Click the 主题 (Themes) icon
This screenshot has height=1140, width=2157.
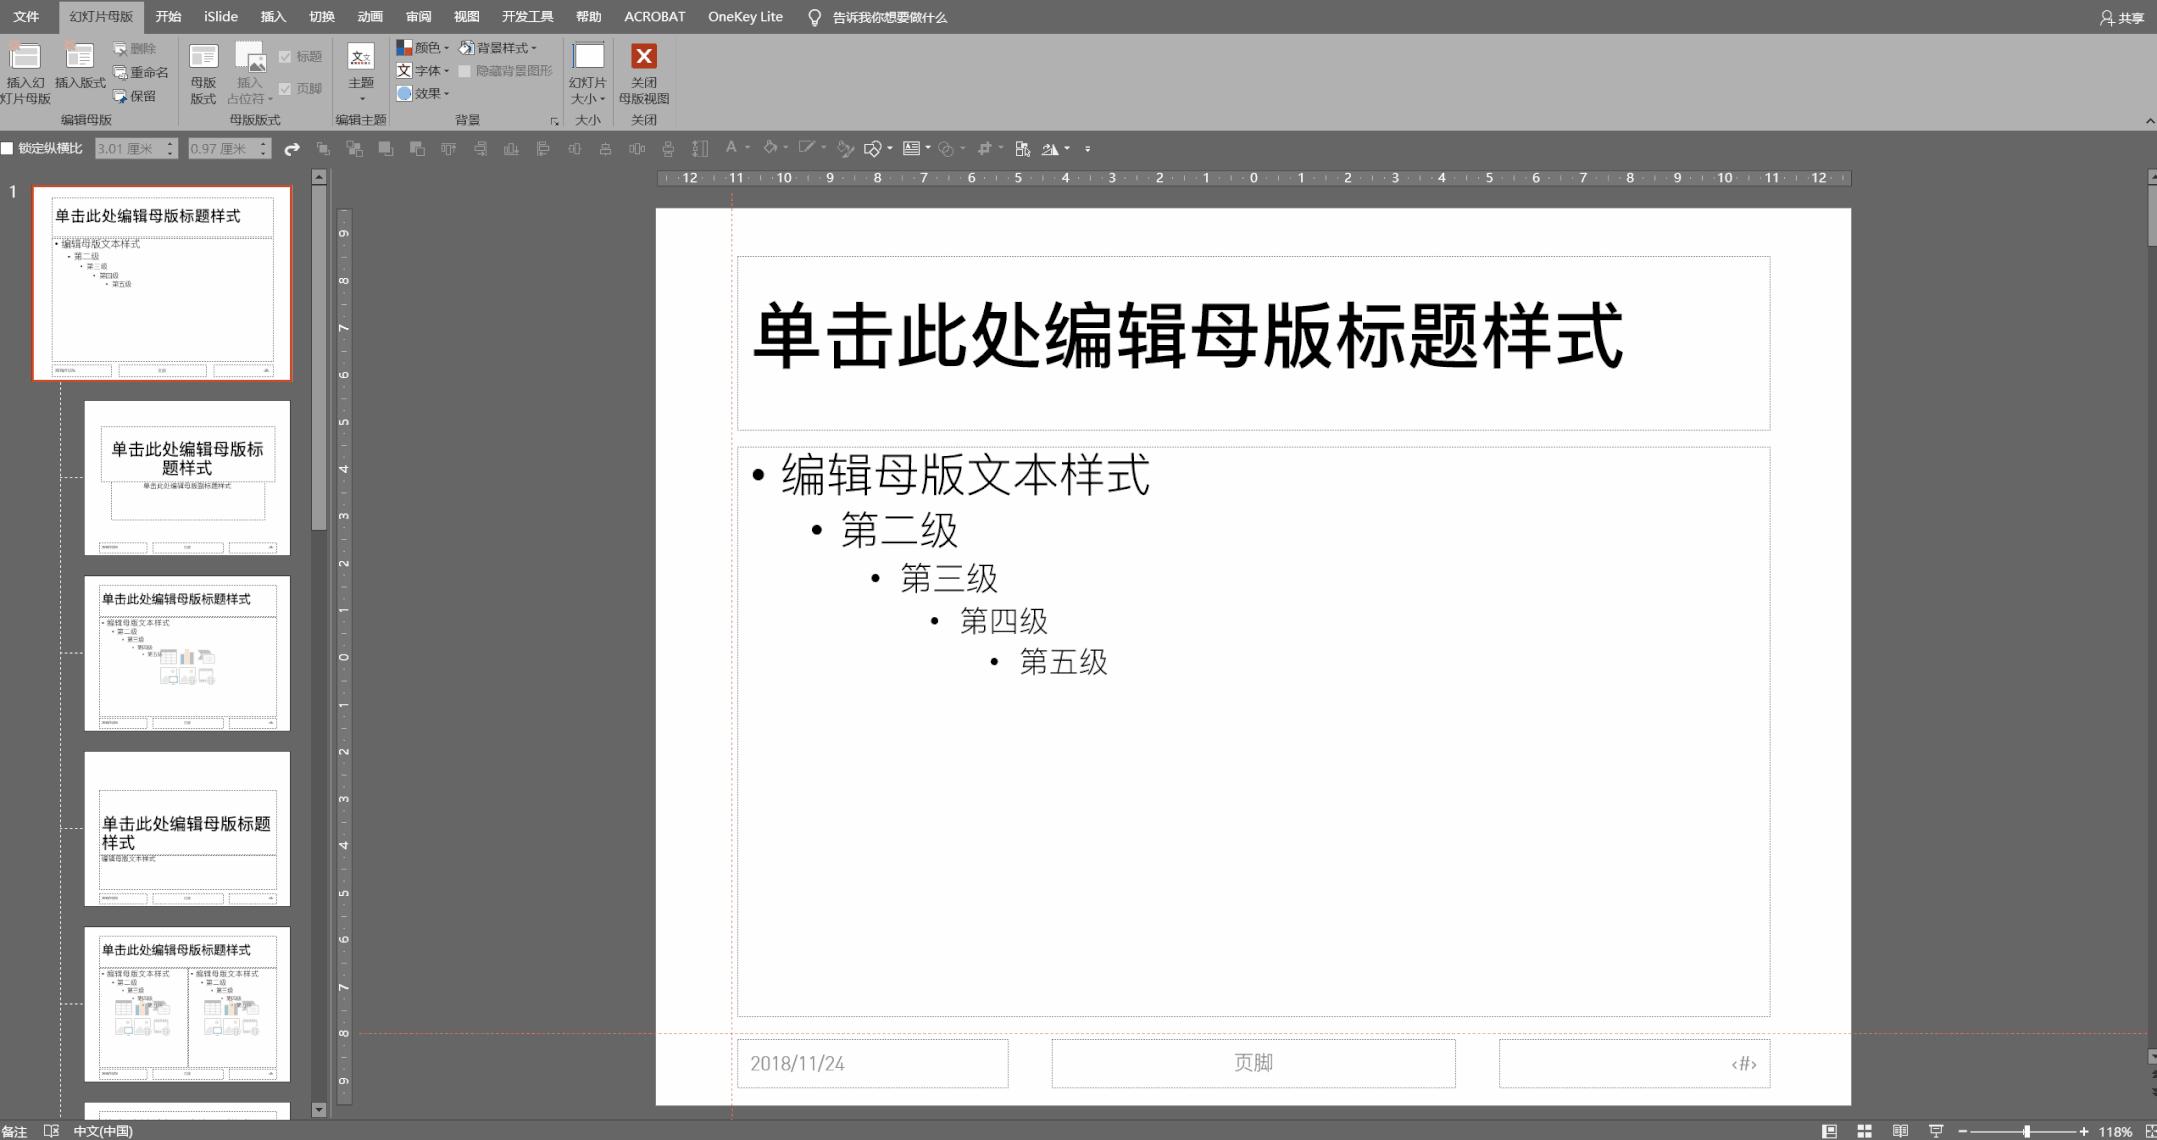click(x=360, y=70)
